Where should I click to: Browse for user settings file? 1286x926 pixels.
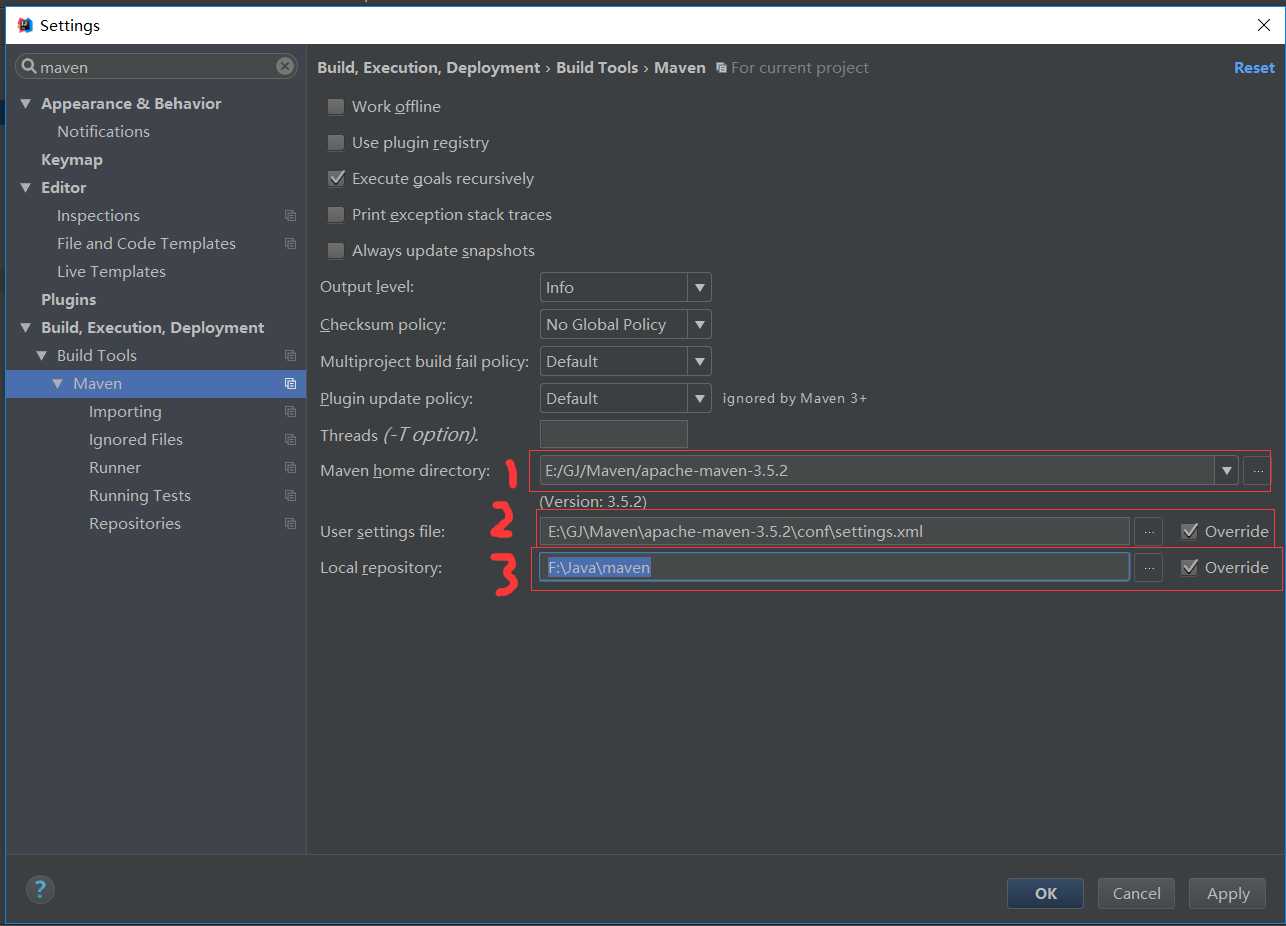point(1148,531)
